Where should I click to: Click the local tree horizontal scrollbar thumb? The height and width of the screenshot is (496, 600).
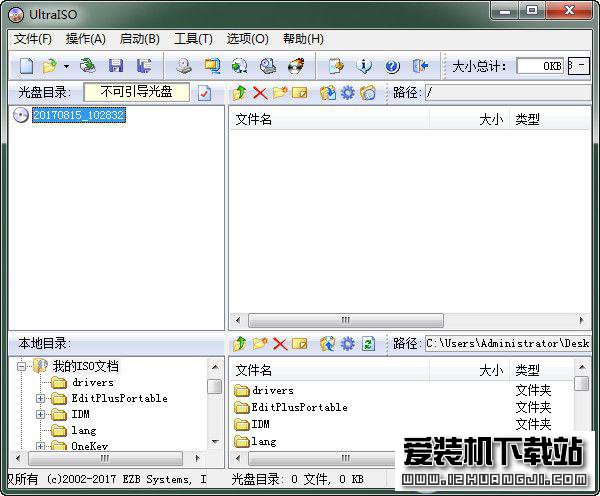[x=105, y=458]
